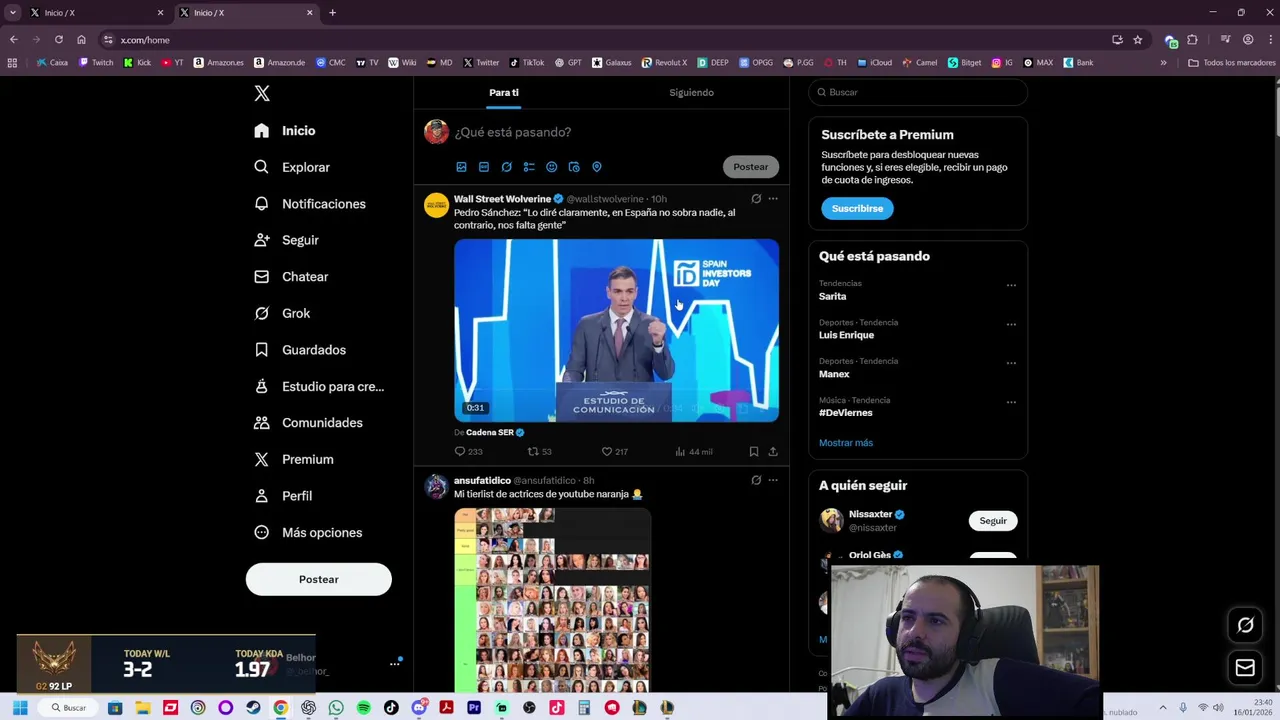Open the Sarita trending topic
This screenshot has width=1280, height=720.
pos(833,297)
